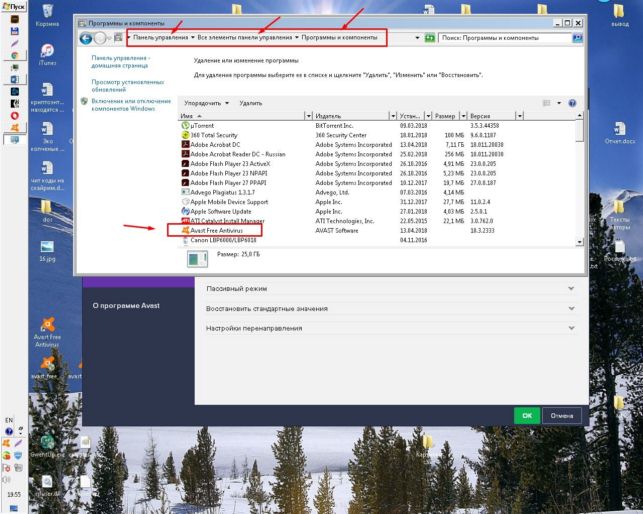Open Просмотр установленных обновлений link
The height and width of the screenshot is (514, 643).
point(128,85)
